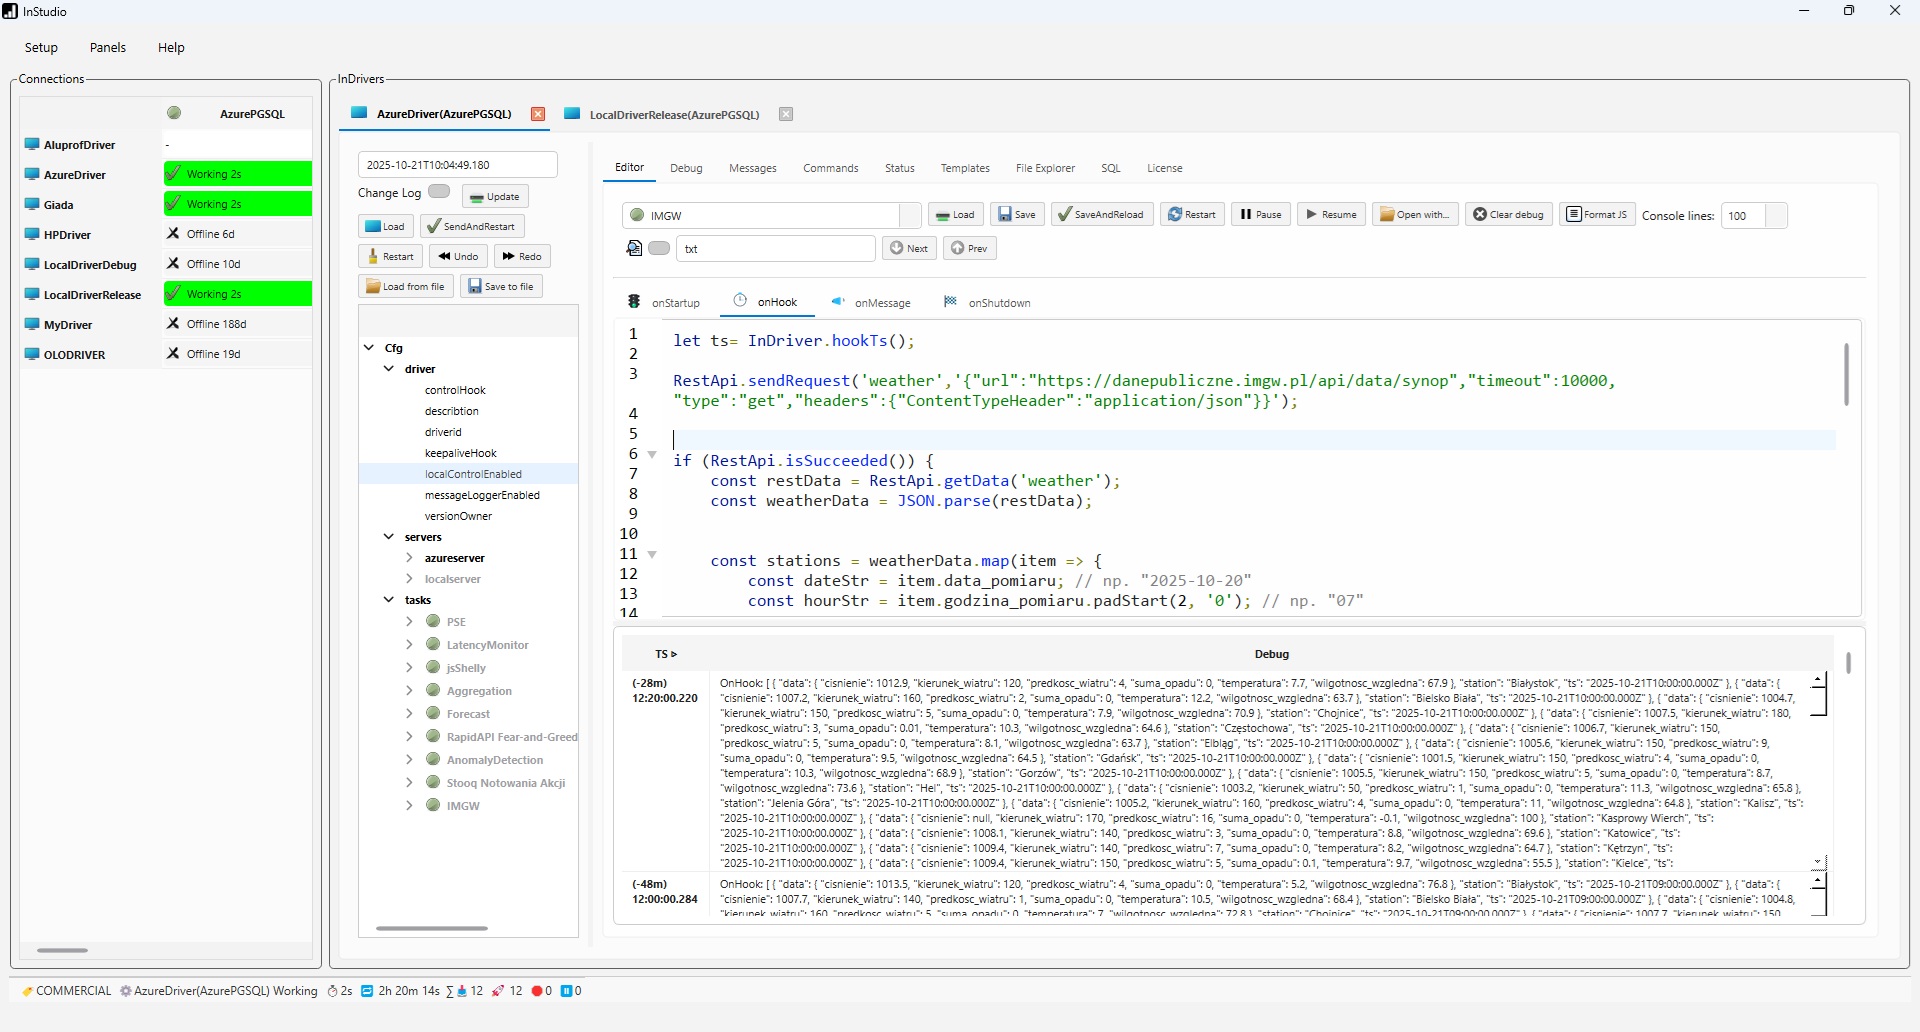Click Format JS in the toolbar
The width and height of the screenshot is (1920, 1032).
coord(1597,215)
